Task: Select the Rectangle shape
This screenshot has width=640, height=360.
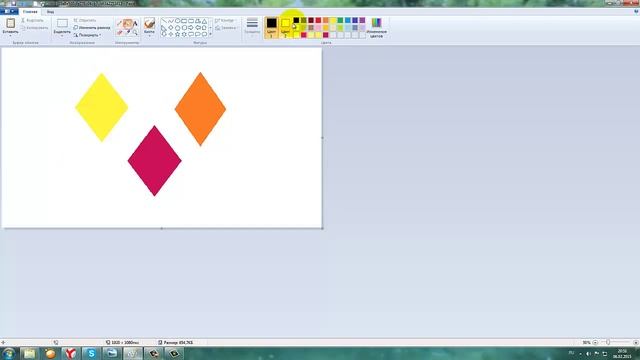Action: point(184,20)
